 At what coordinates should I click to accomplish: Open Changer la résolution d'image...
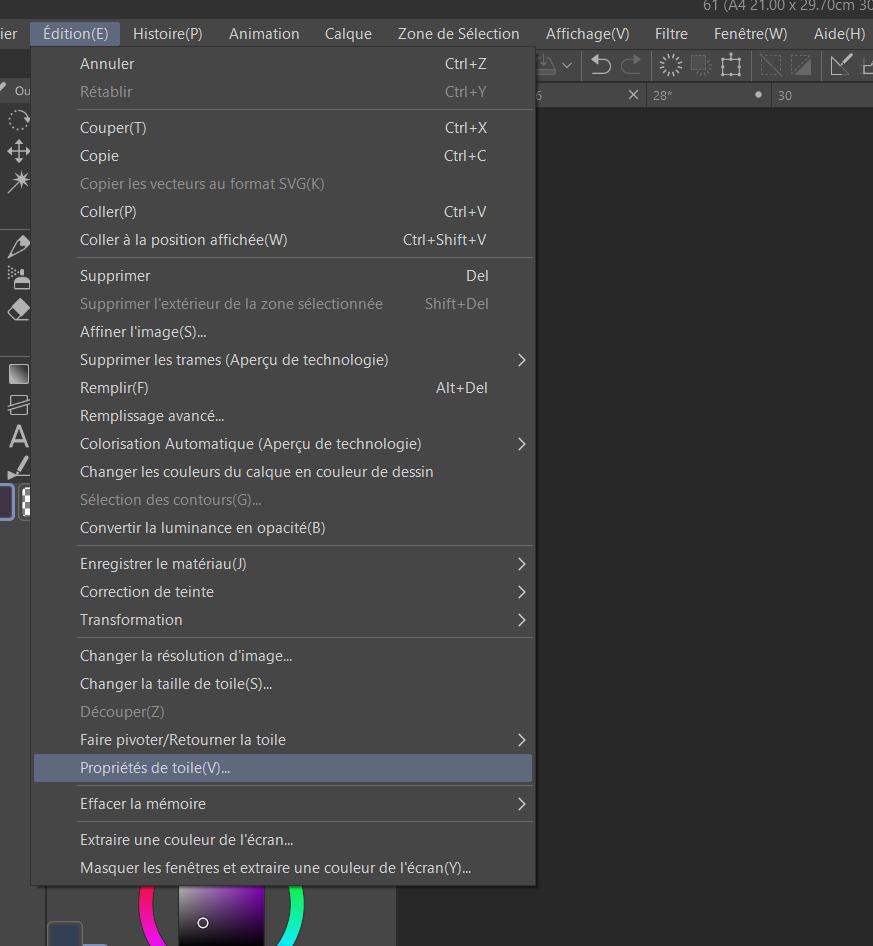coord(283,656)
